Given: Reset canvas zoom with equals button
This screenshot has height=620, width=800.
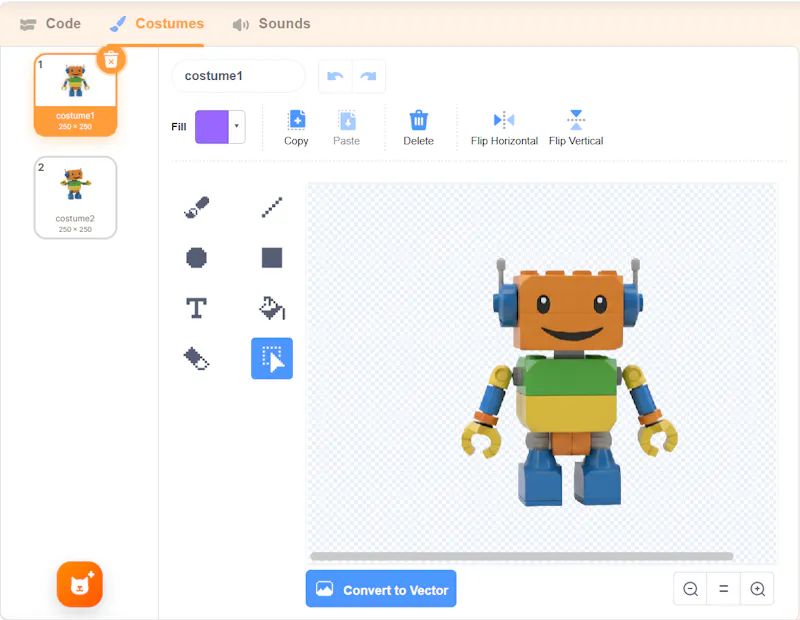Looking at the screenshot, I should pos(723,589).
